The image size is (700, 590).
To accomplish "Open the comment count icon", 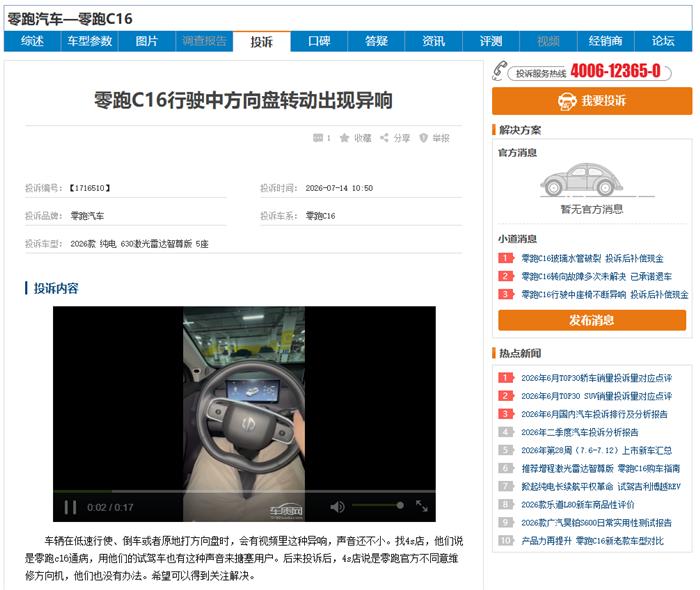I will [x=318, y=138].
